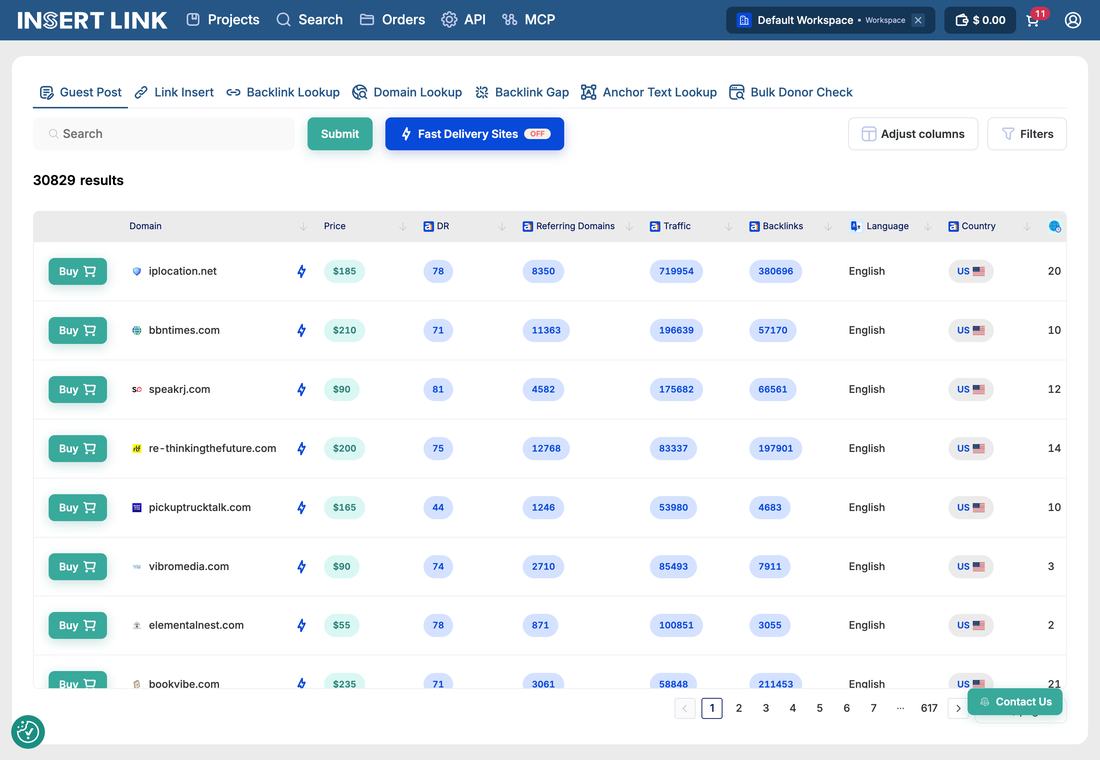Viewport: 1100px width, 760px height.
Task: Switch to the Domain Lookup tab
Action: pyautogui.click(x=407, y=92)
